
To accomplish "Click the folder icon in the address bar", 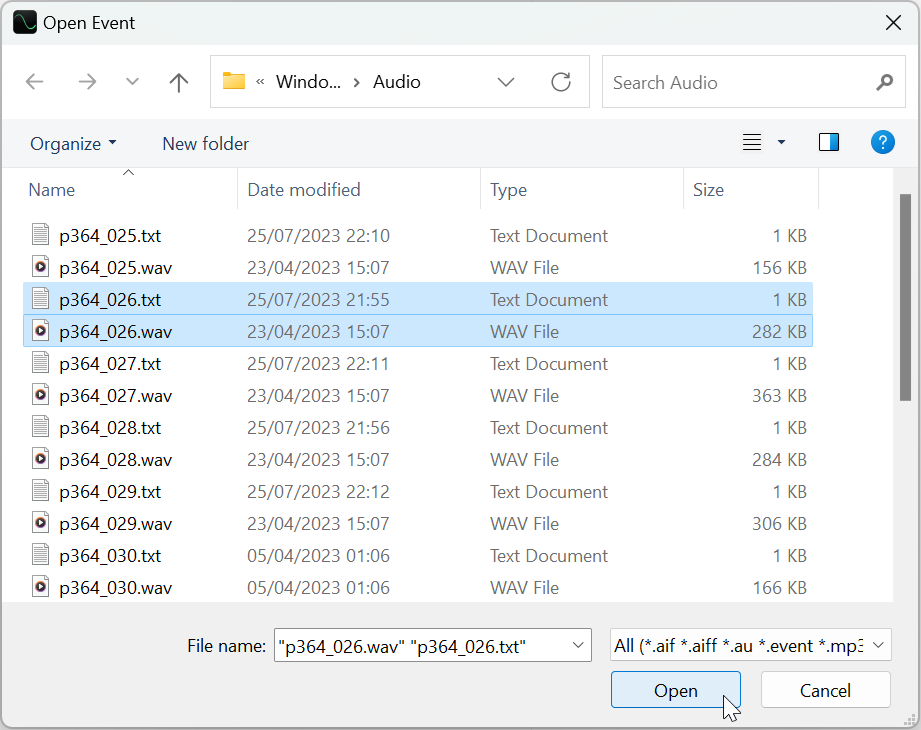I will [234, 82].
